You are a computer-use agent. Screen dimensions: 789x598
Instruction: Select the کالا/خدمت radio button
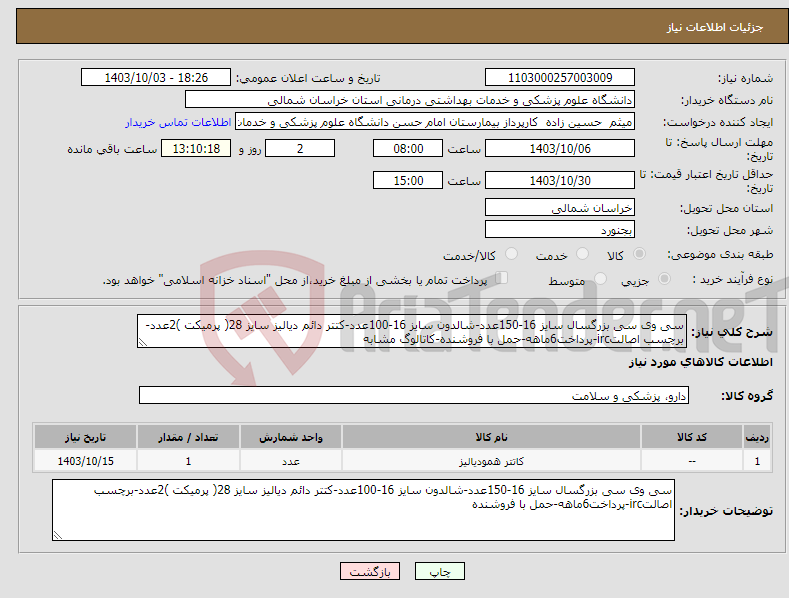(511, 254)
